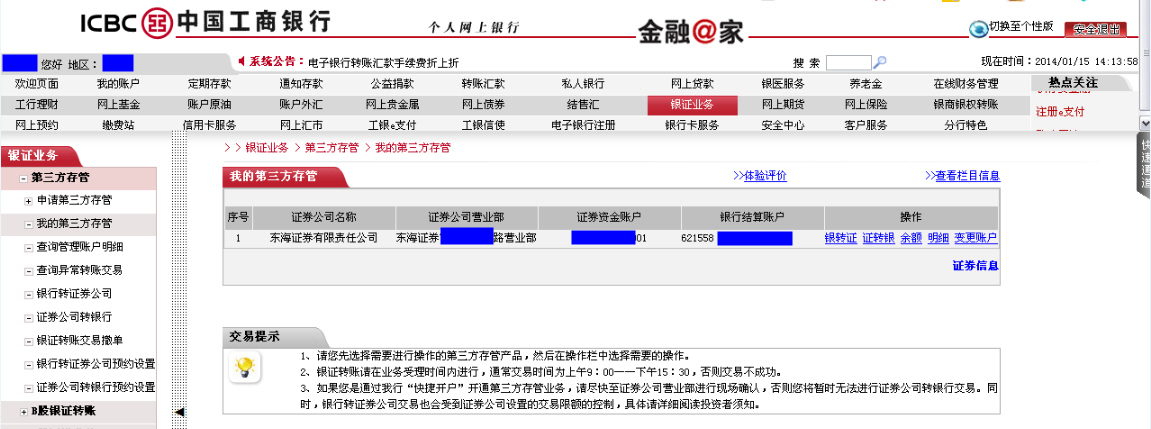This screenshot has width=1151, height=429.
Task: Select 证券公司转银行预约设置 in the sidebar
Action: 95,387
